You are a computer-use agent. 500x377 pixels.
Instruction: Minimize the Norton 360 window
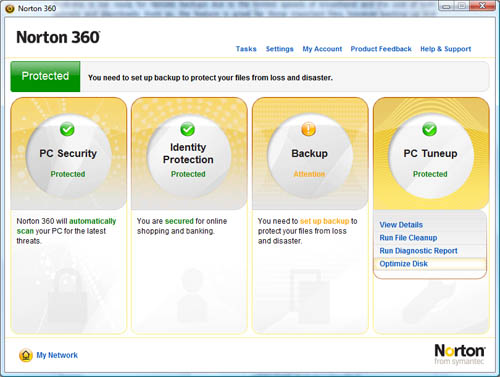click(447, 6)
